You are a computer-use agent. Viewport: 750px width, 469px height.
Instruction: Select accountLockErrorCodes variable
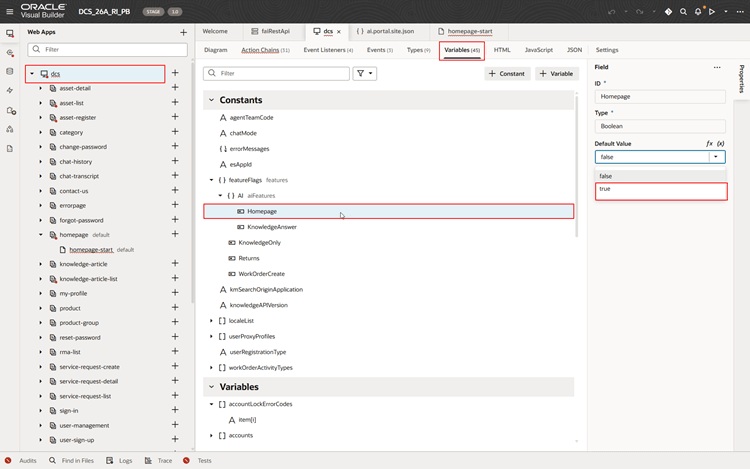pyautogui.click(x=260, y=404)
